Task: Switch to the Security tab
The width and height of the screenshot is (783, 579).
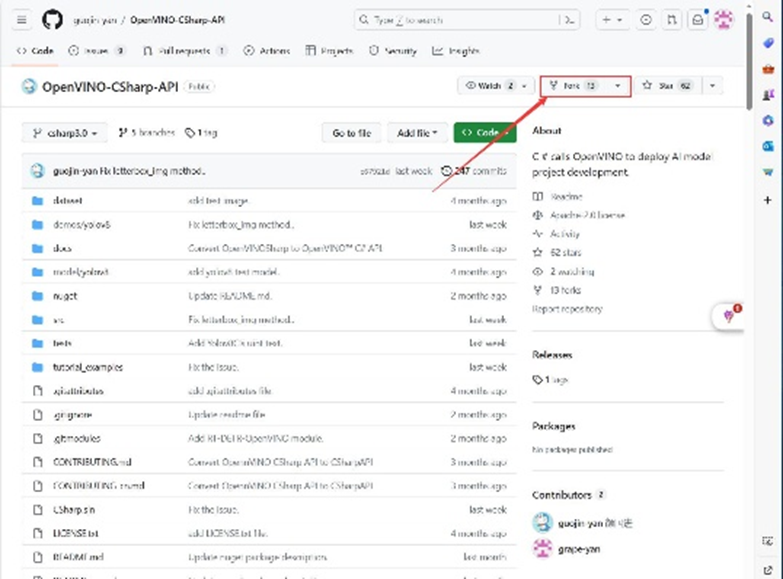Action: click(392, 50)
